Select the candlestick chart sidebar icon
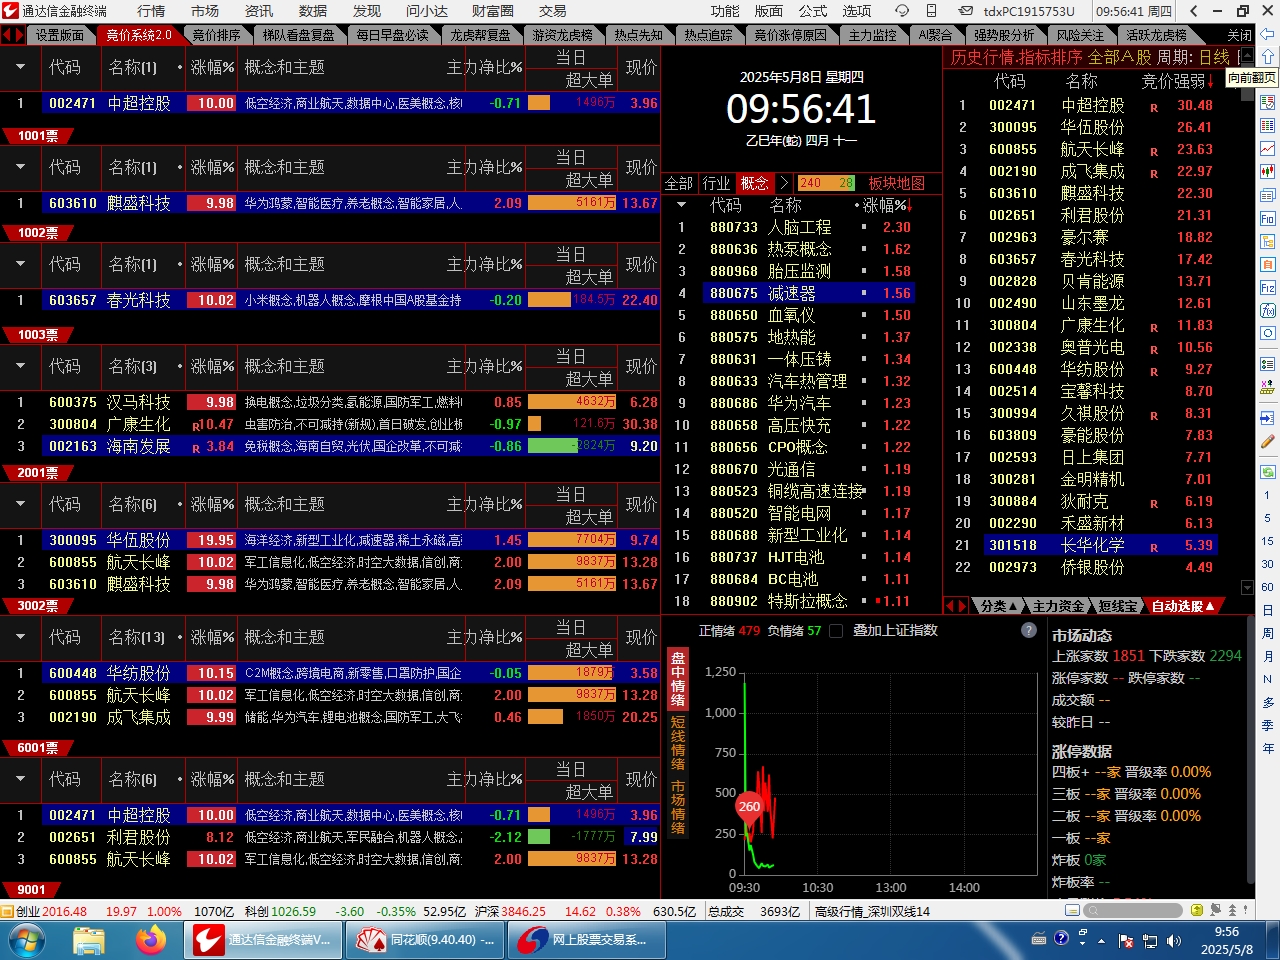The image size is (1280, 960). [1268, 172]
